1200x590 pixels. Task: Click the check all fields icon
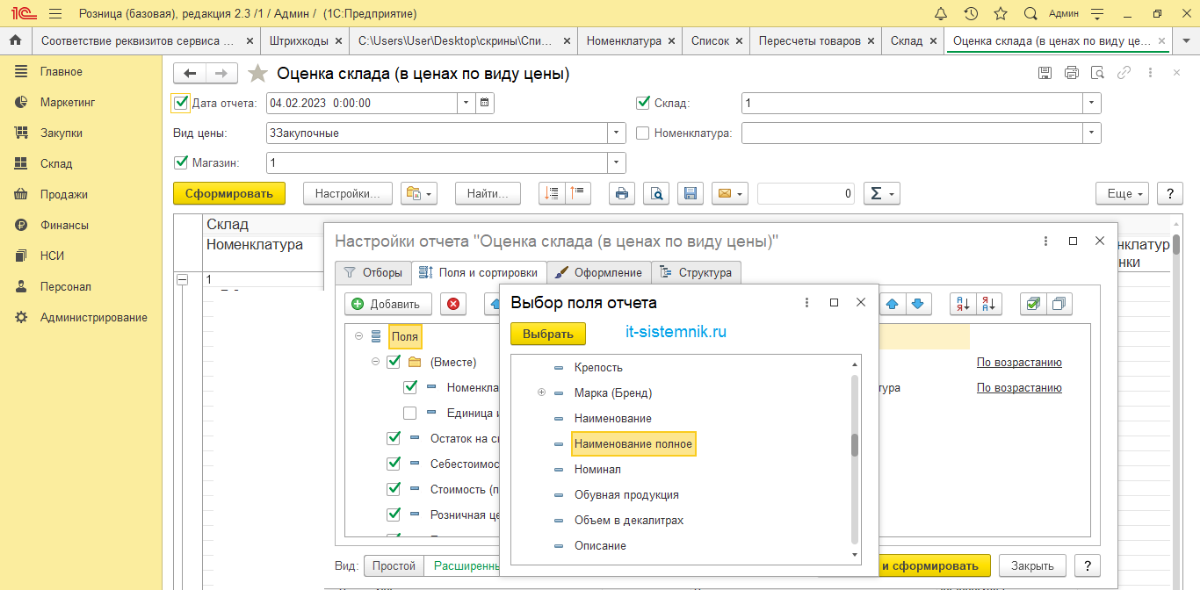coord(1033,303)
